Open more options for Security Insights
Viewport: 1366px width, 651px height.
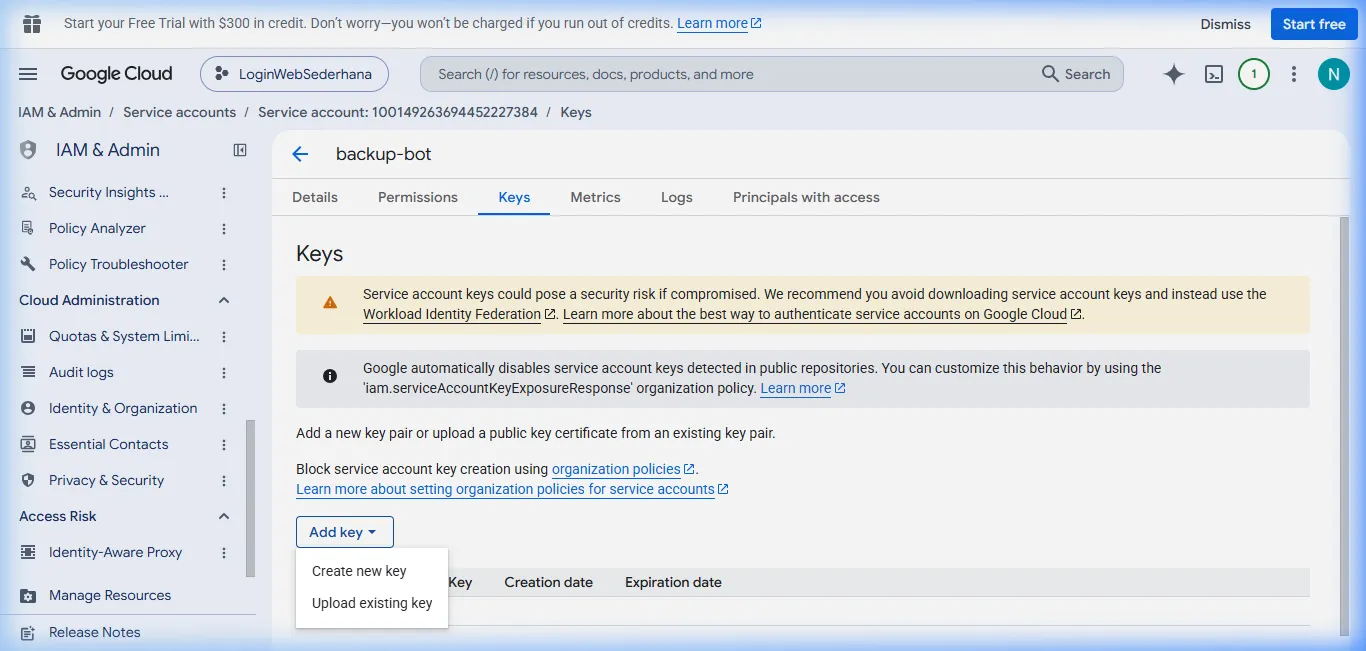click(x=224, y=192)
